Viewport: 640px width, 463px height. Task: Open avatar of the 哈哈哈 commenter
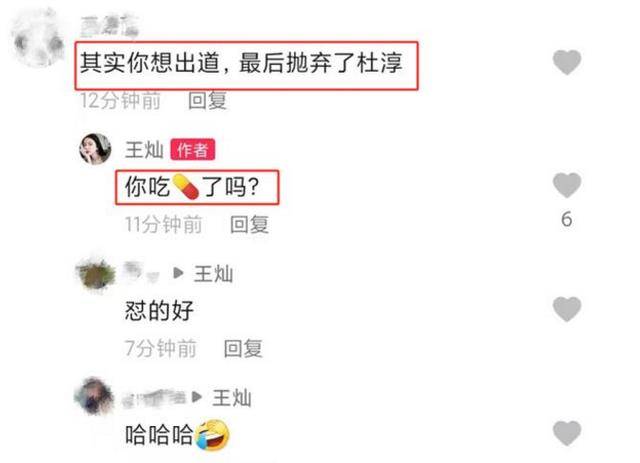coord(94,396)
